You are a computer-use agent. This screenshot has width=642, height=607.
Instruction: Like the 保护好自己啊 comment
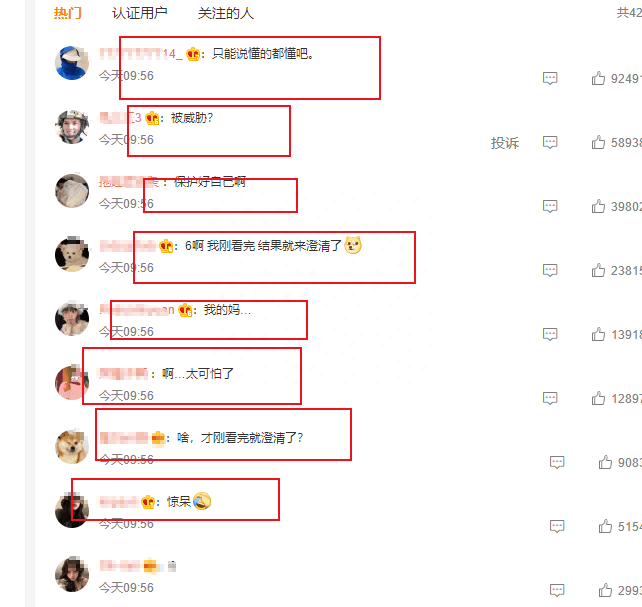tap(598, 206)
